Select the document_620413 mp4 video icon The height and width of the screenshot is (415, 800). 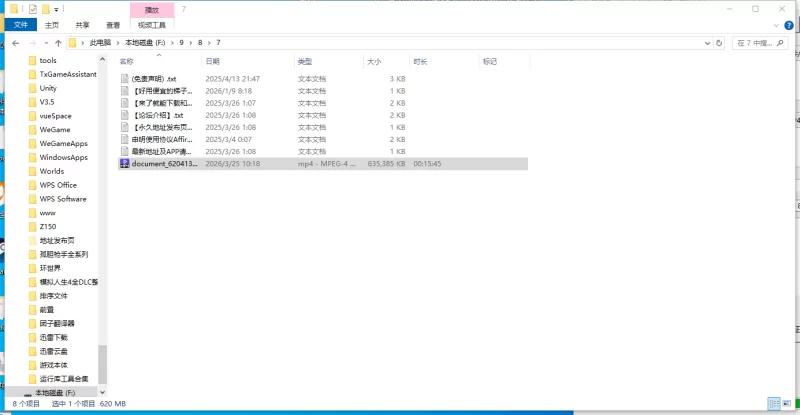pos(124,163)
